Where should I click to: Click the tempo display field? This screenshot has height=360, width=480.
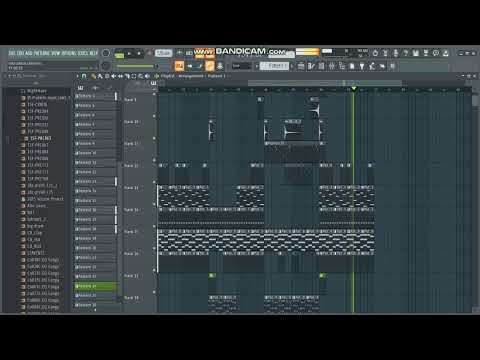[163, 53]
